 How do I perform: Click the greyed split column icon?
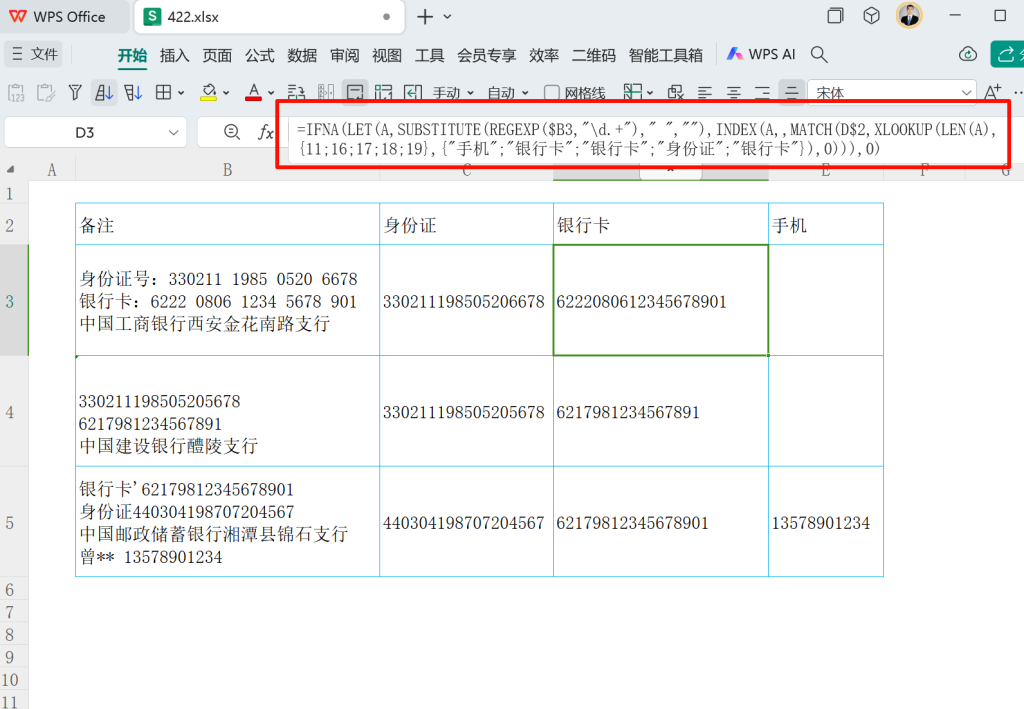326,93
